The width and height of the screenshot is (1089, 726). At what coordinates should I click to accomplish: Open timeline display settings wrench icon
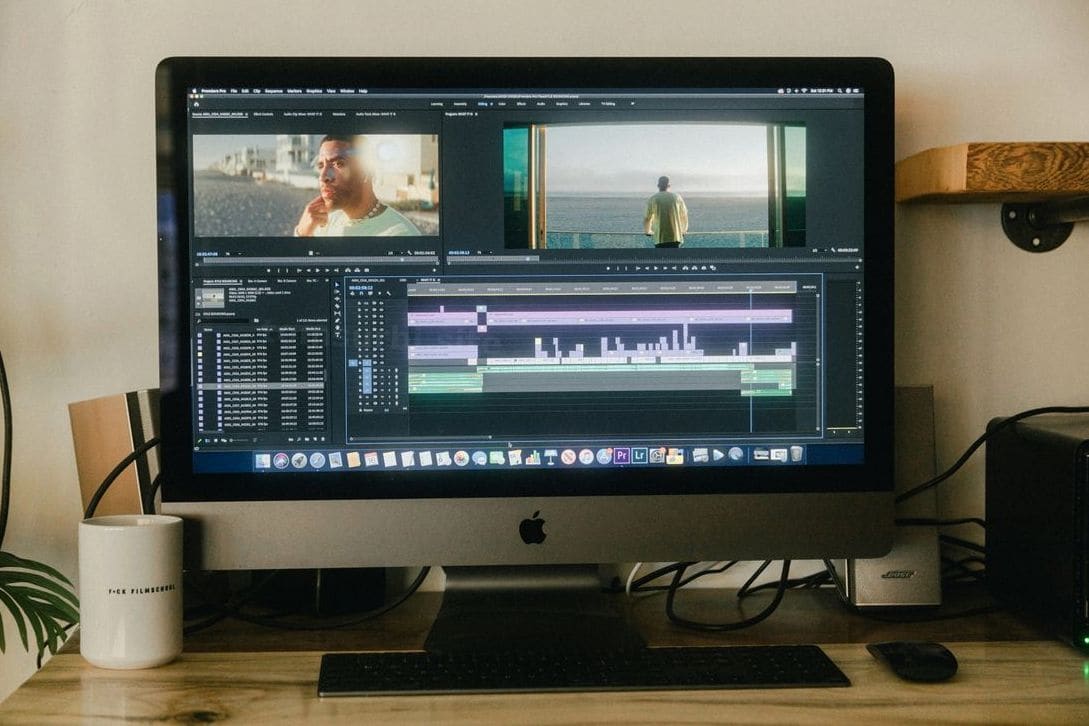[x=388, y=294]
